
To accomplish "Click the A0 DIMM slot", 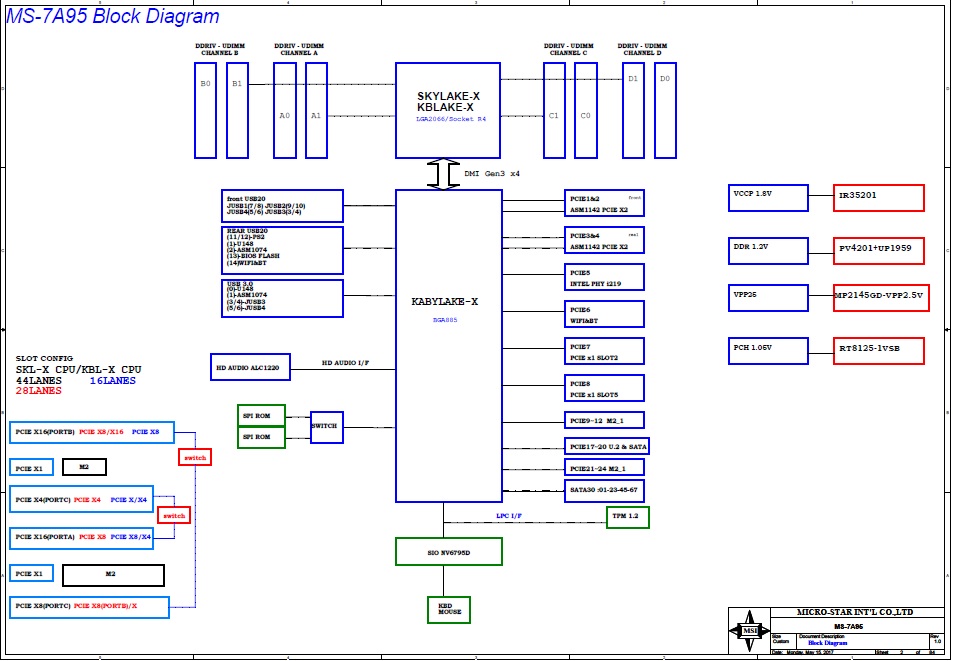I will (x=284, y=110).
